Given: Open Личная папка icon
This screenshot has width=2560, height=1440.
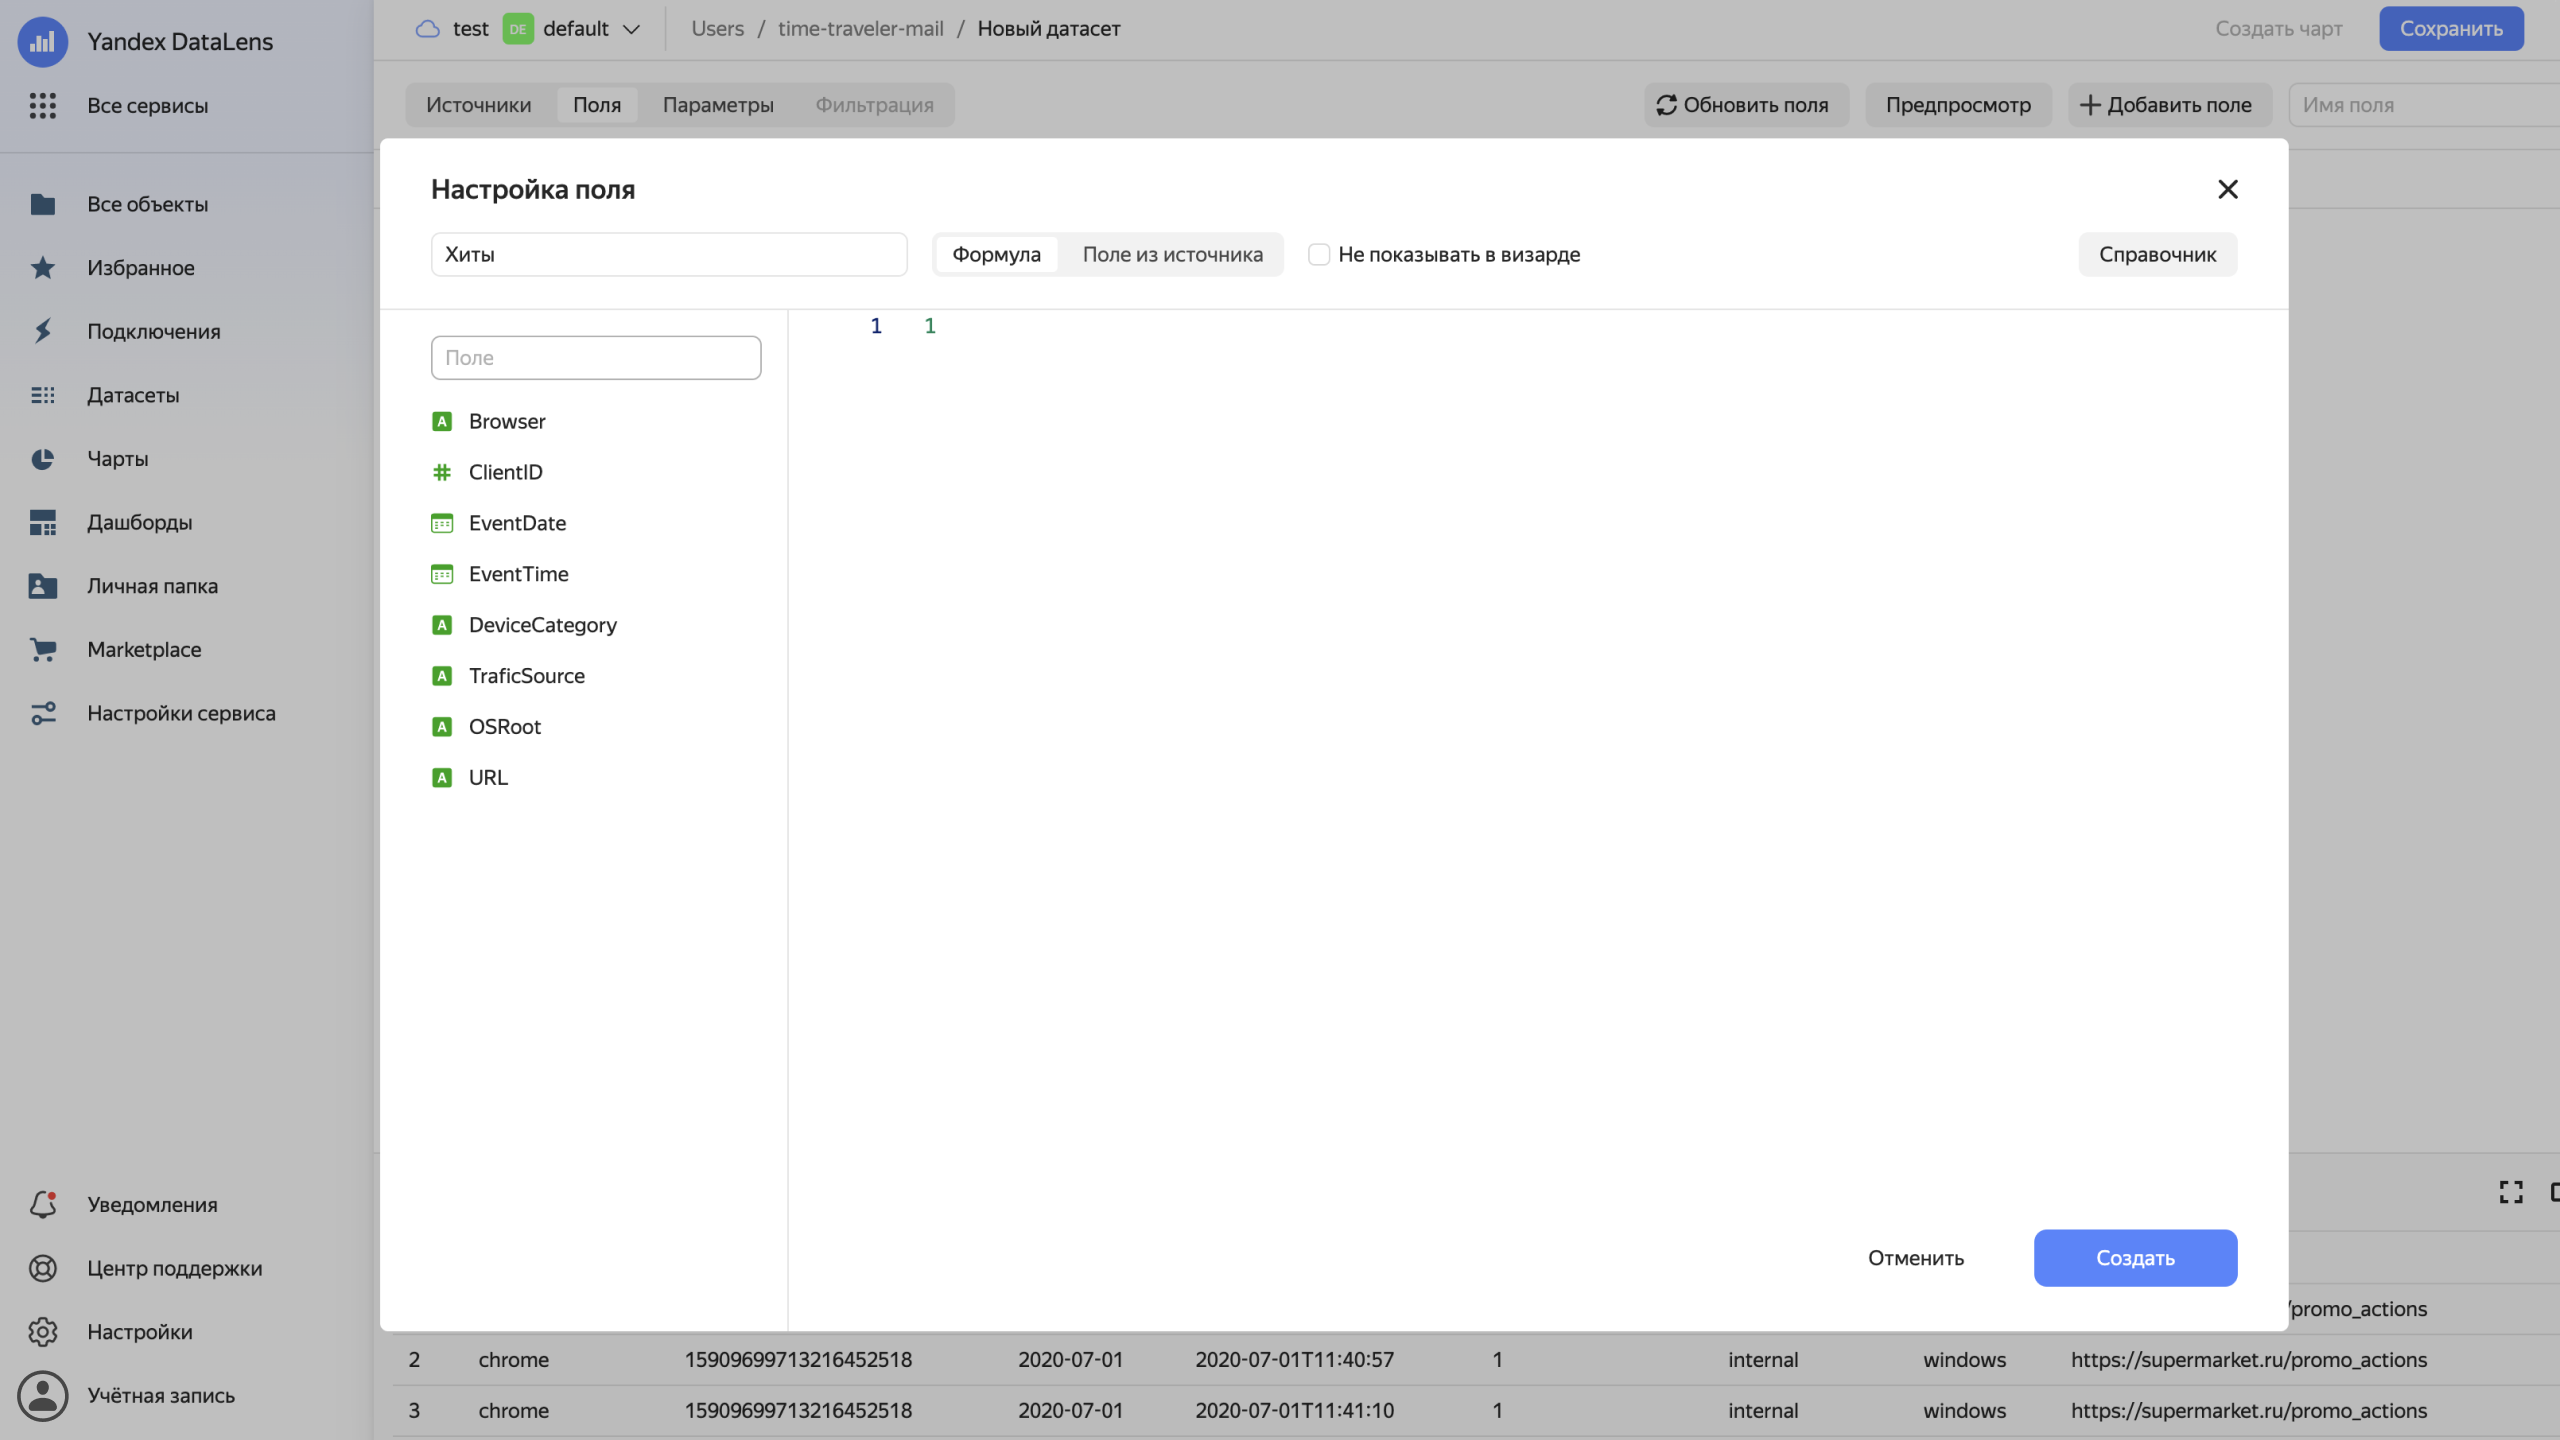Looking at the screenshot, I should coord(42,586).
